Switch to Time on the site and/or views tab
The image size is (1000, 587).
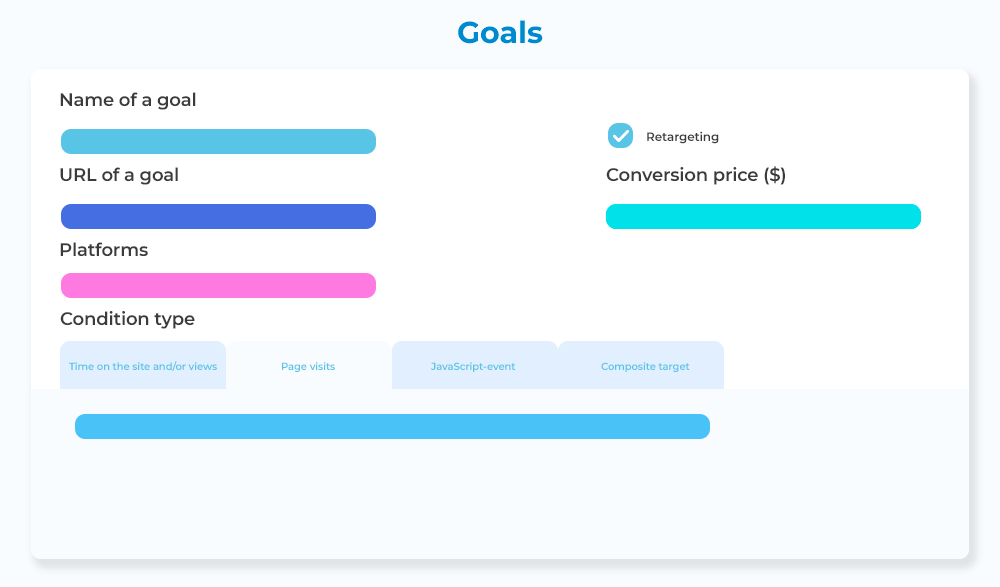click(x=143, y=366)
